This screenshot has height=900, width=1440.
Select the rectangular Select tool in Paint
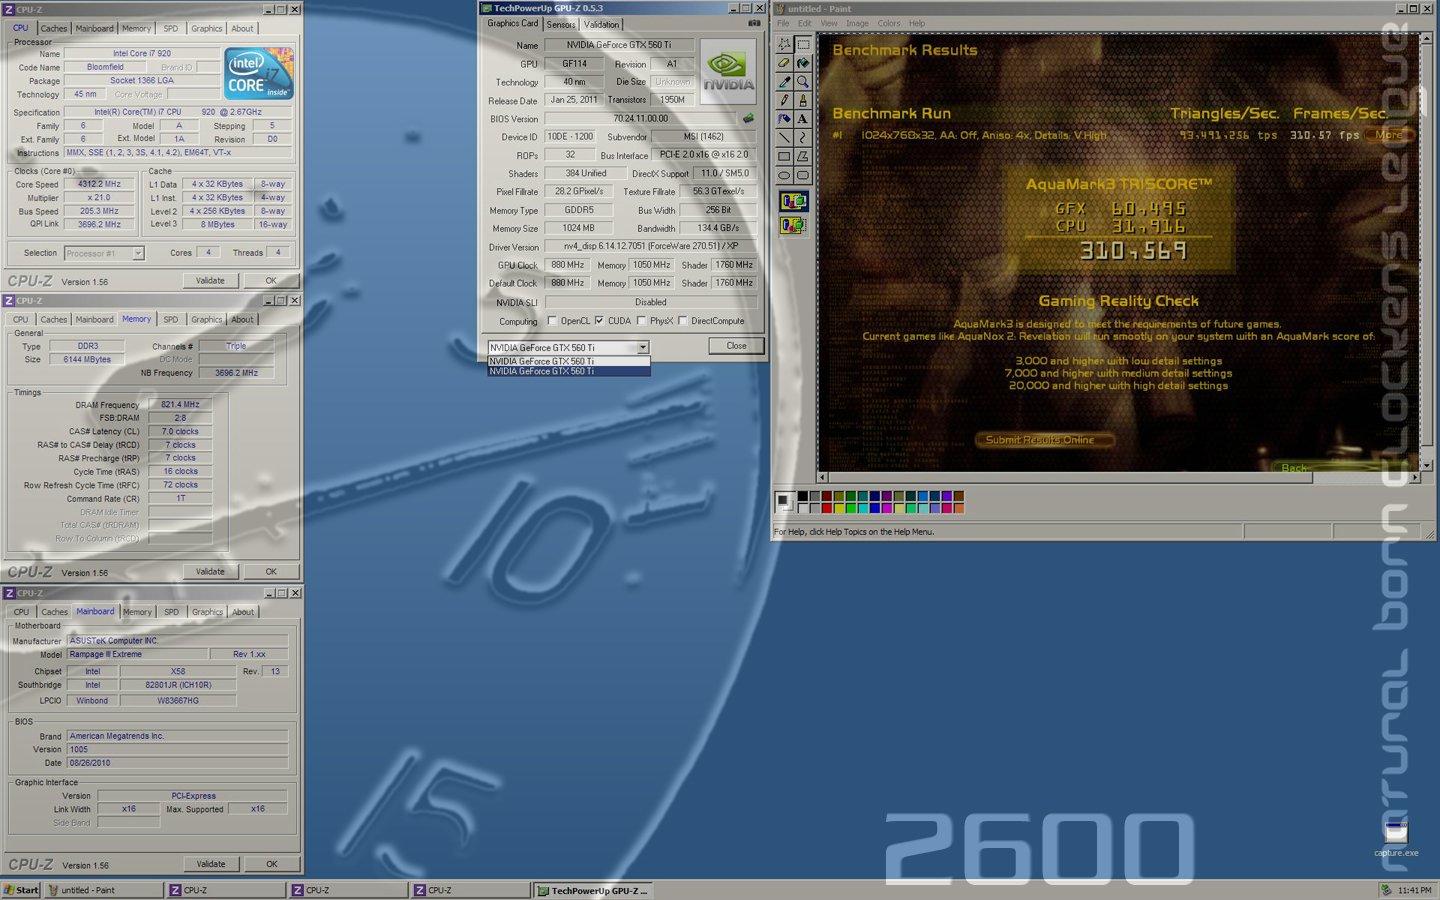point(803,44)
